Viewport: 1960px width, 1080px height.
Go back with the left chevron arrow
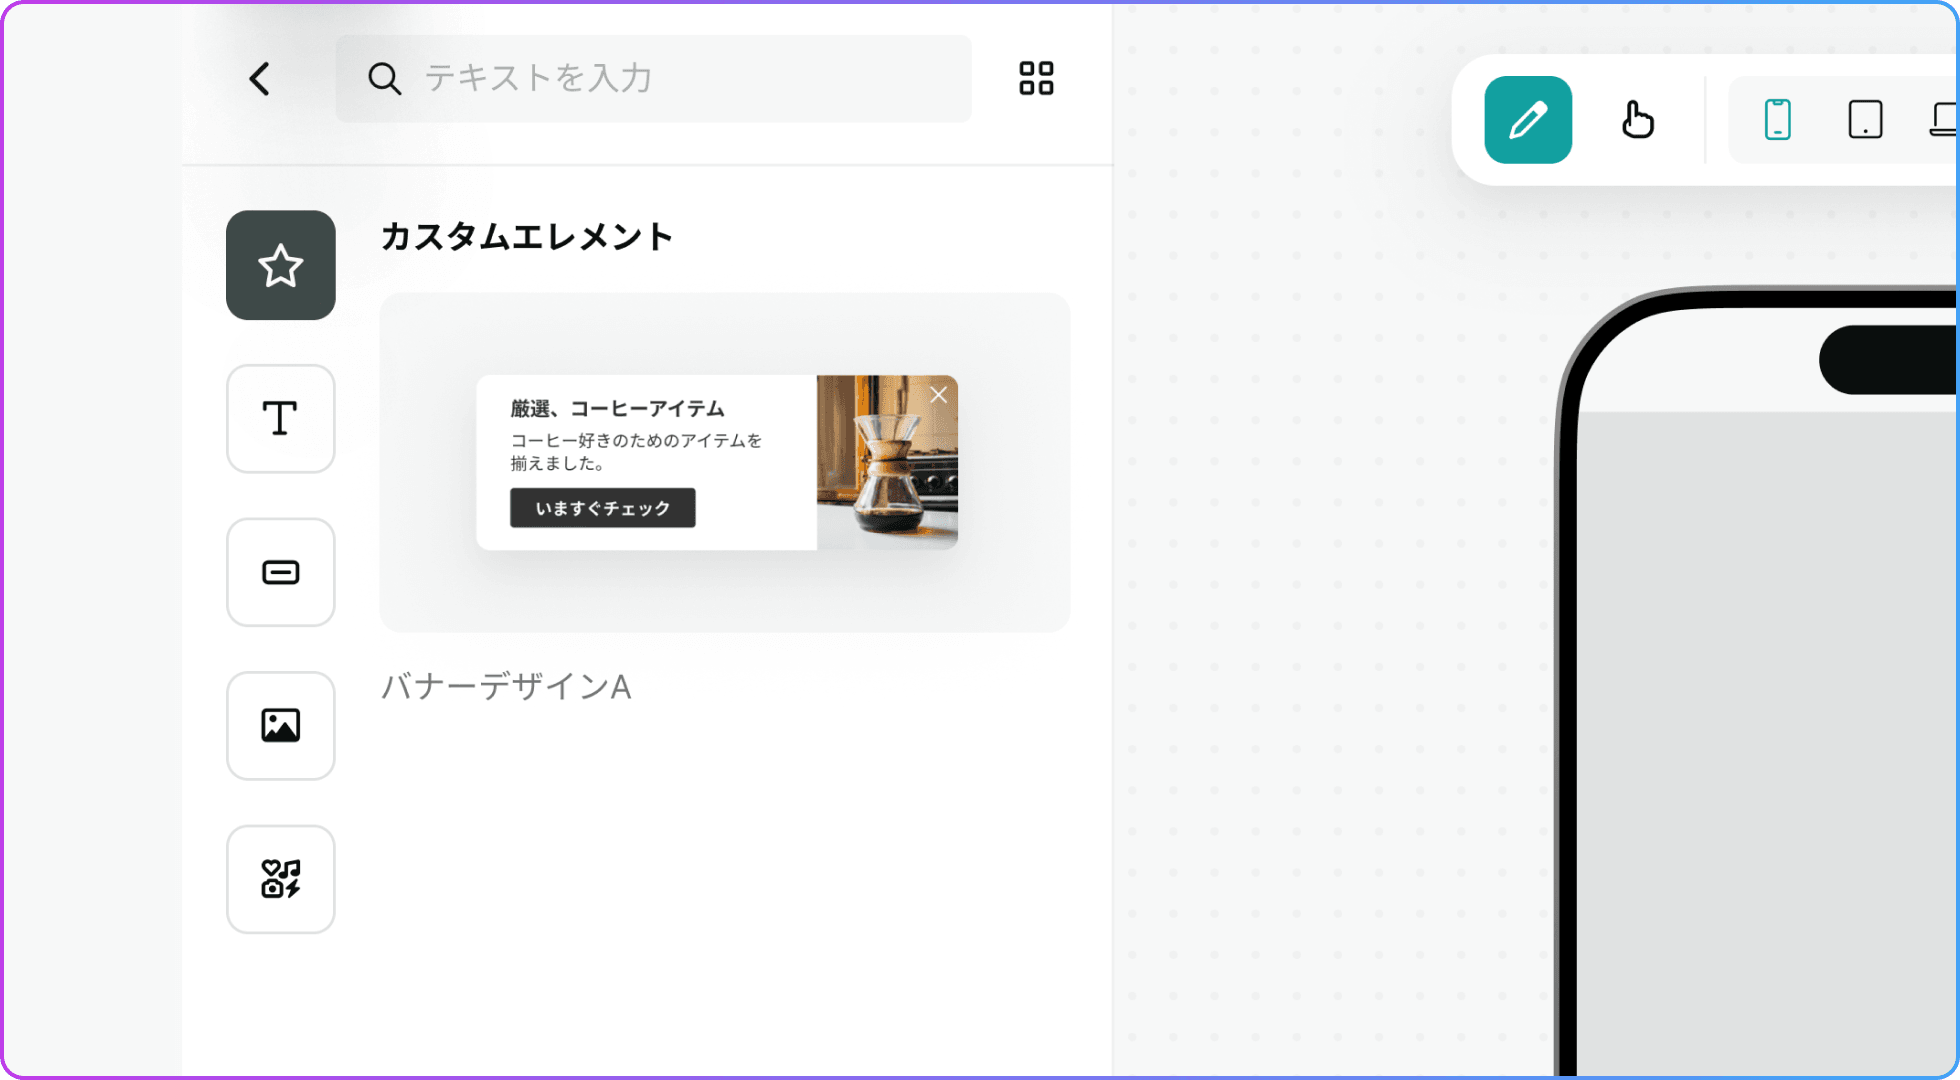pos(260,79)
